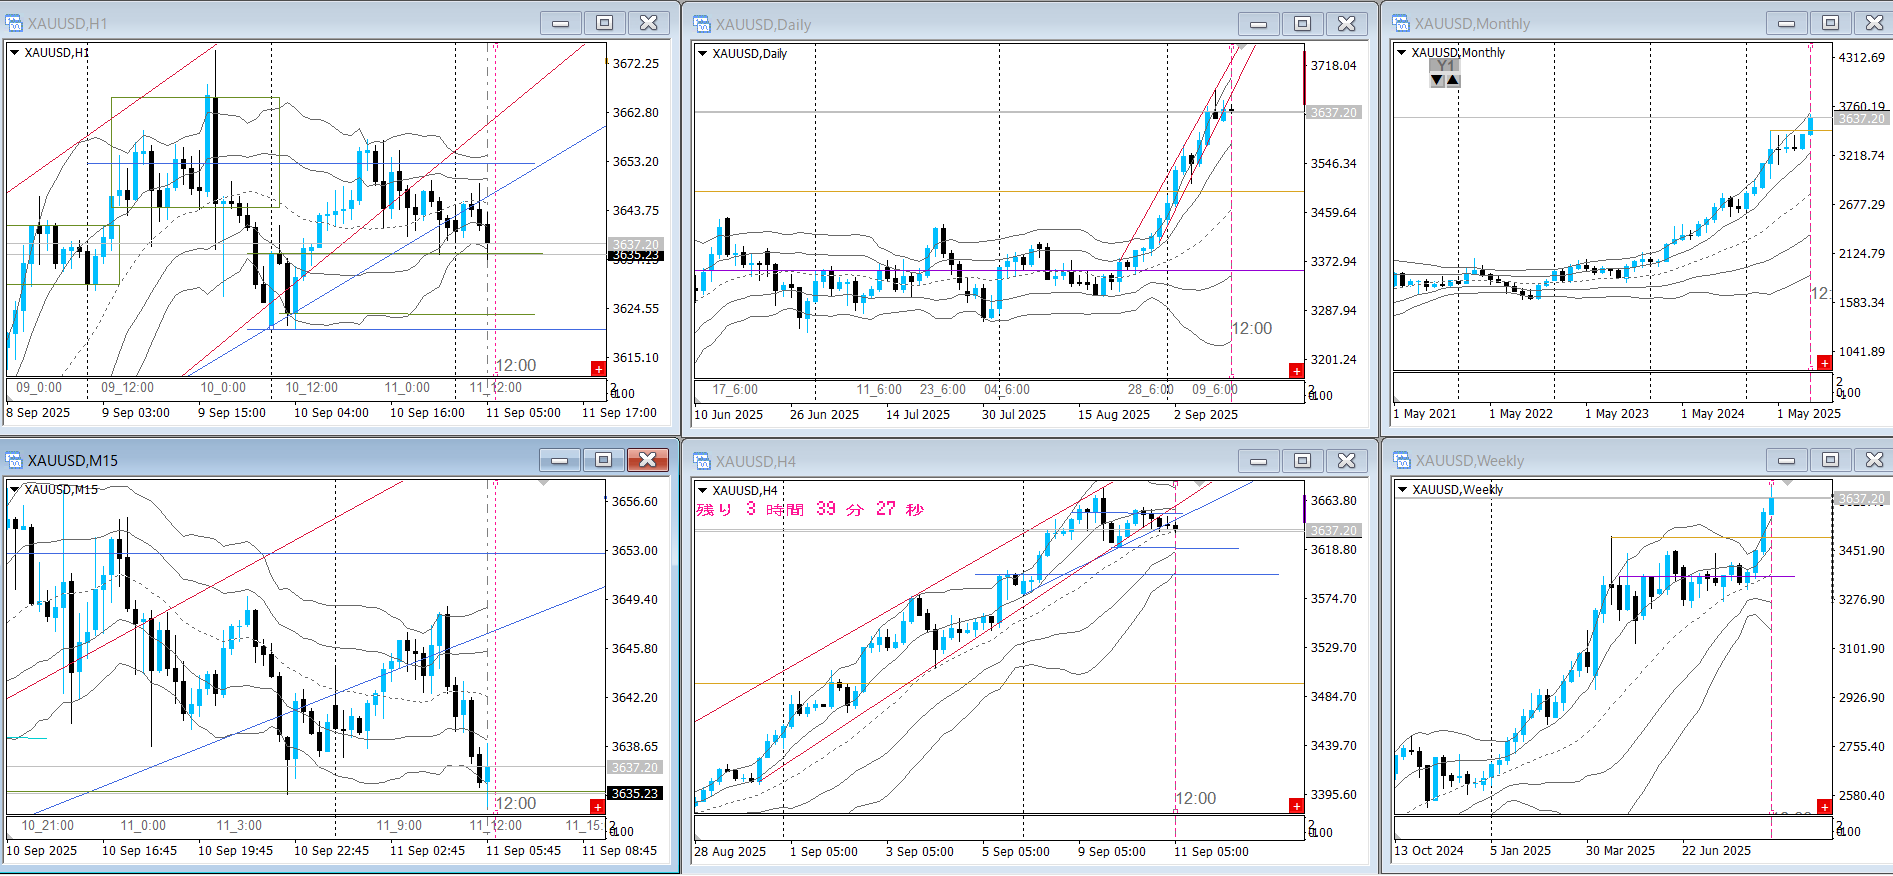Click red plus icon in M15 chart
The image size is (1893, 876).
pyautogui.click(x=597, y=807)
